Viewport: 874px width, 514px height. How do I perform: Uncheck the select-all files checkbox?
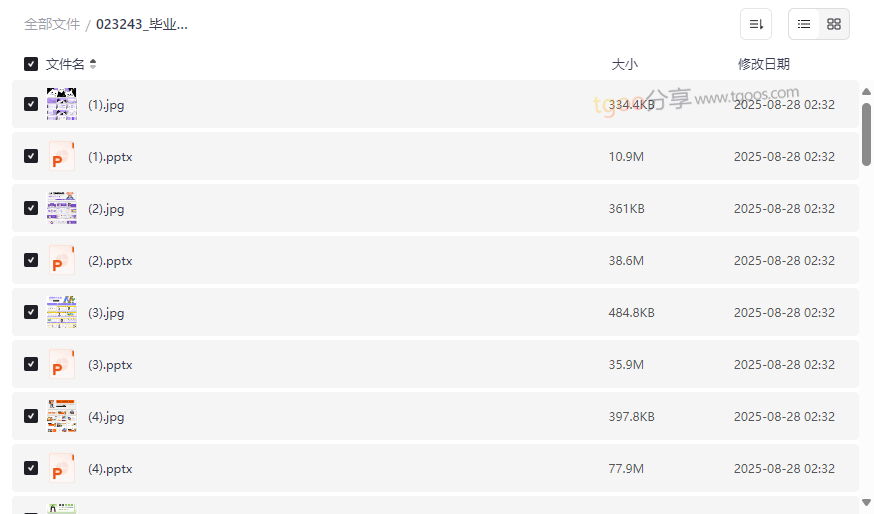click(31, 64)
